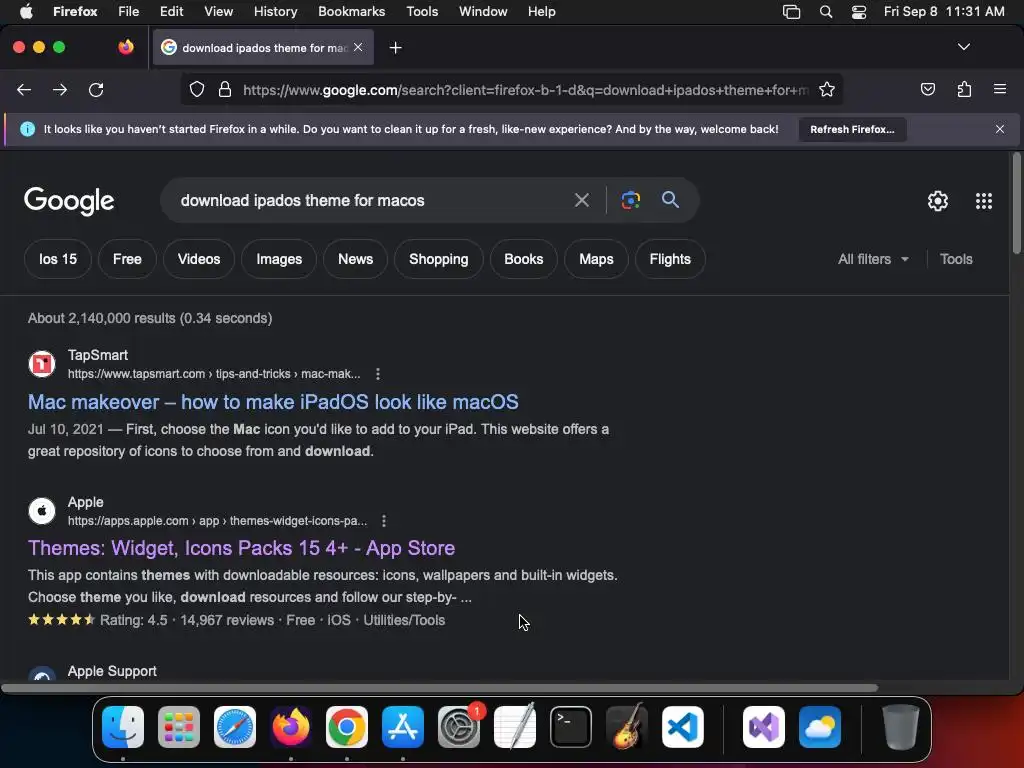Open Google quick settings gear
Viewport: 1024px width, 768px height.
(938, 200)
